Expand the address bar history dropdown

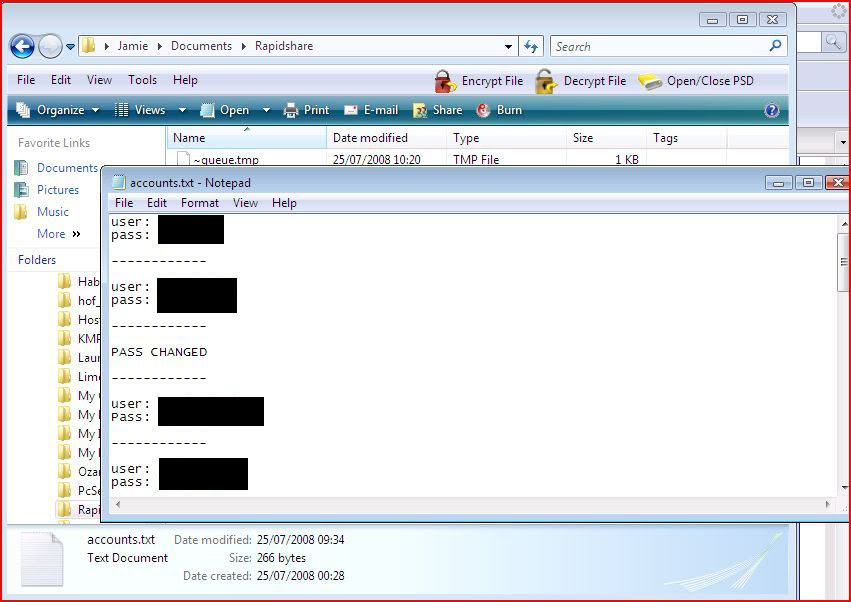(x=509, y=46)
